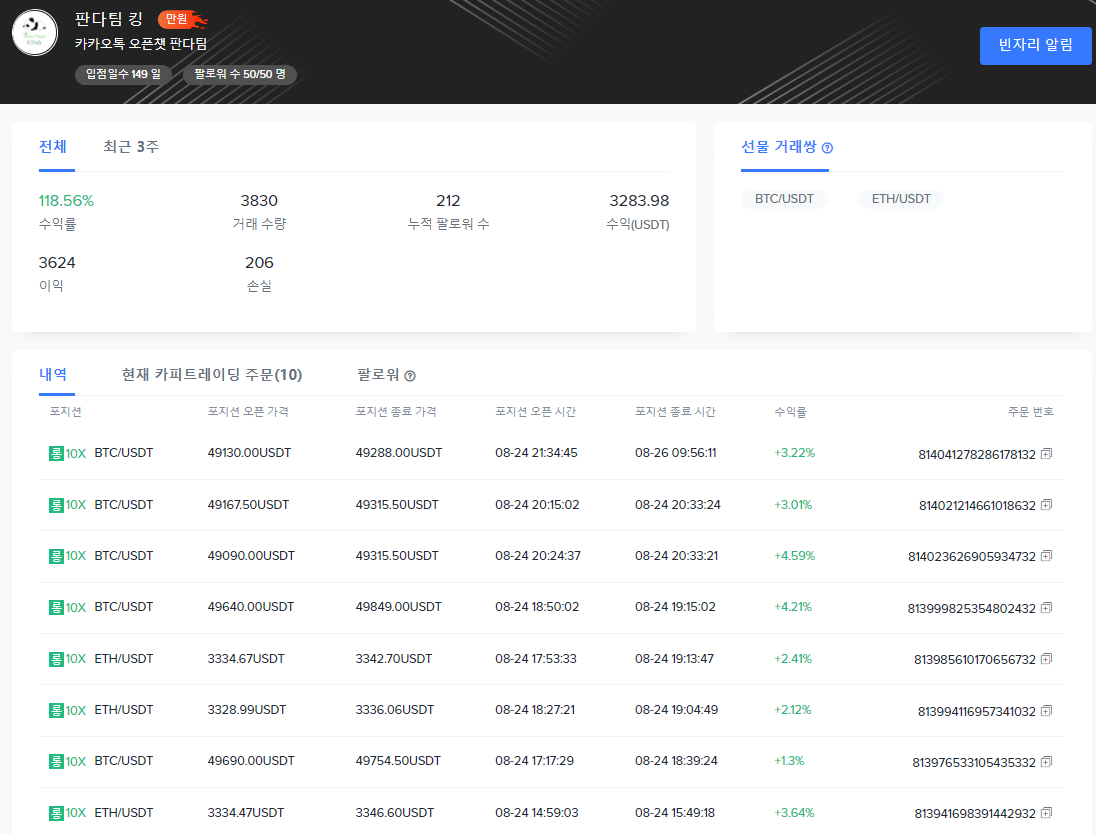The width and height of the screenshot is (1096, 834).
Task: Copy order number 814021214661018632
Action: [x=1046, y=505]
